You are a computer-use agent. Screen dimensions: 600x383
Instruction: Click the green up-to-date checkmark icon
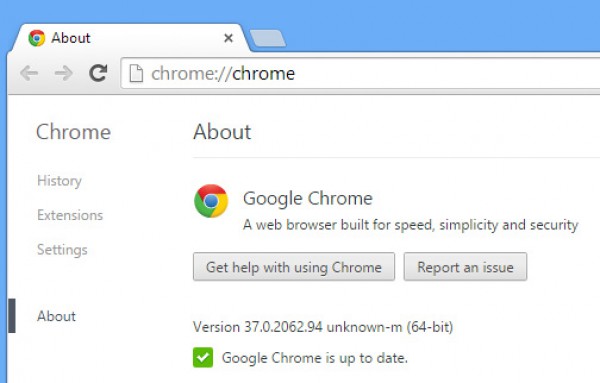[203, 357]
